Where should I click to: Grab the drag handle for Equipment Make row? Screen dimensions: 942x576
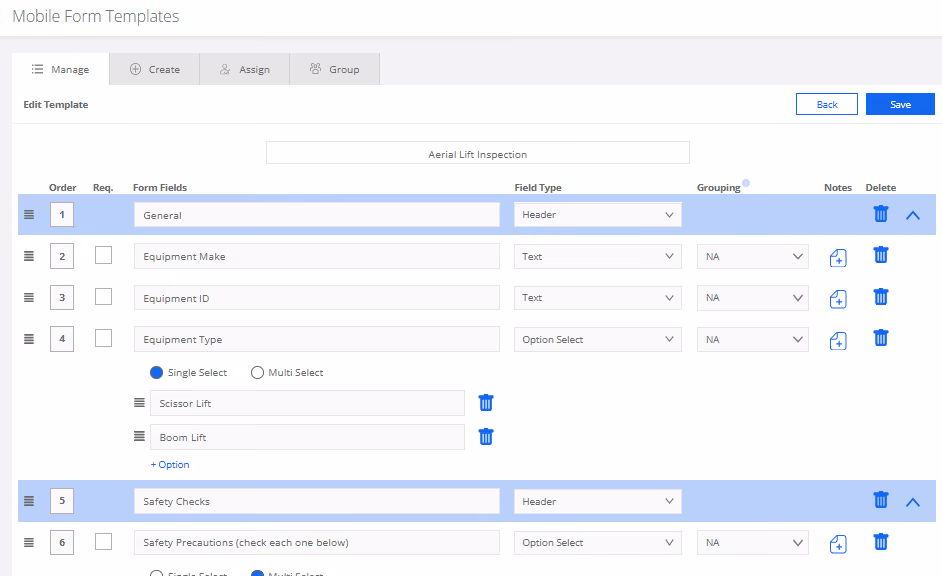coord(29,256)
